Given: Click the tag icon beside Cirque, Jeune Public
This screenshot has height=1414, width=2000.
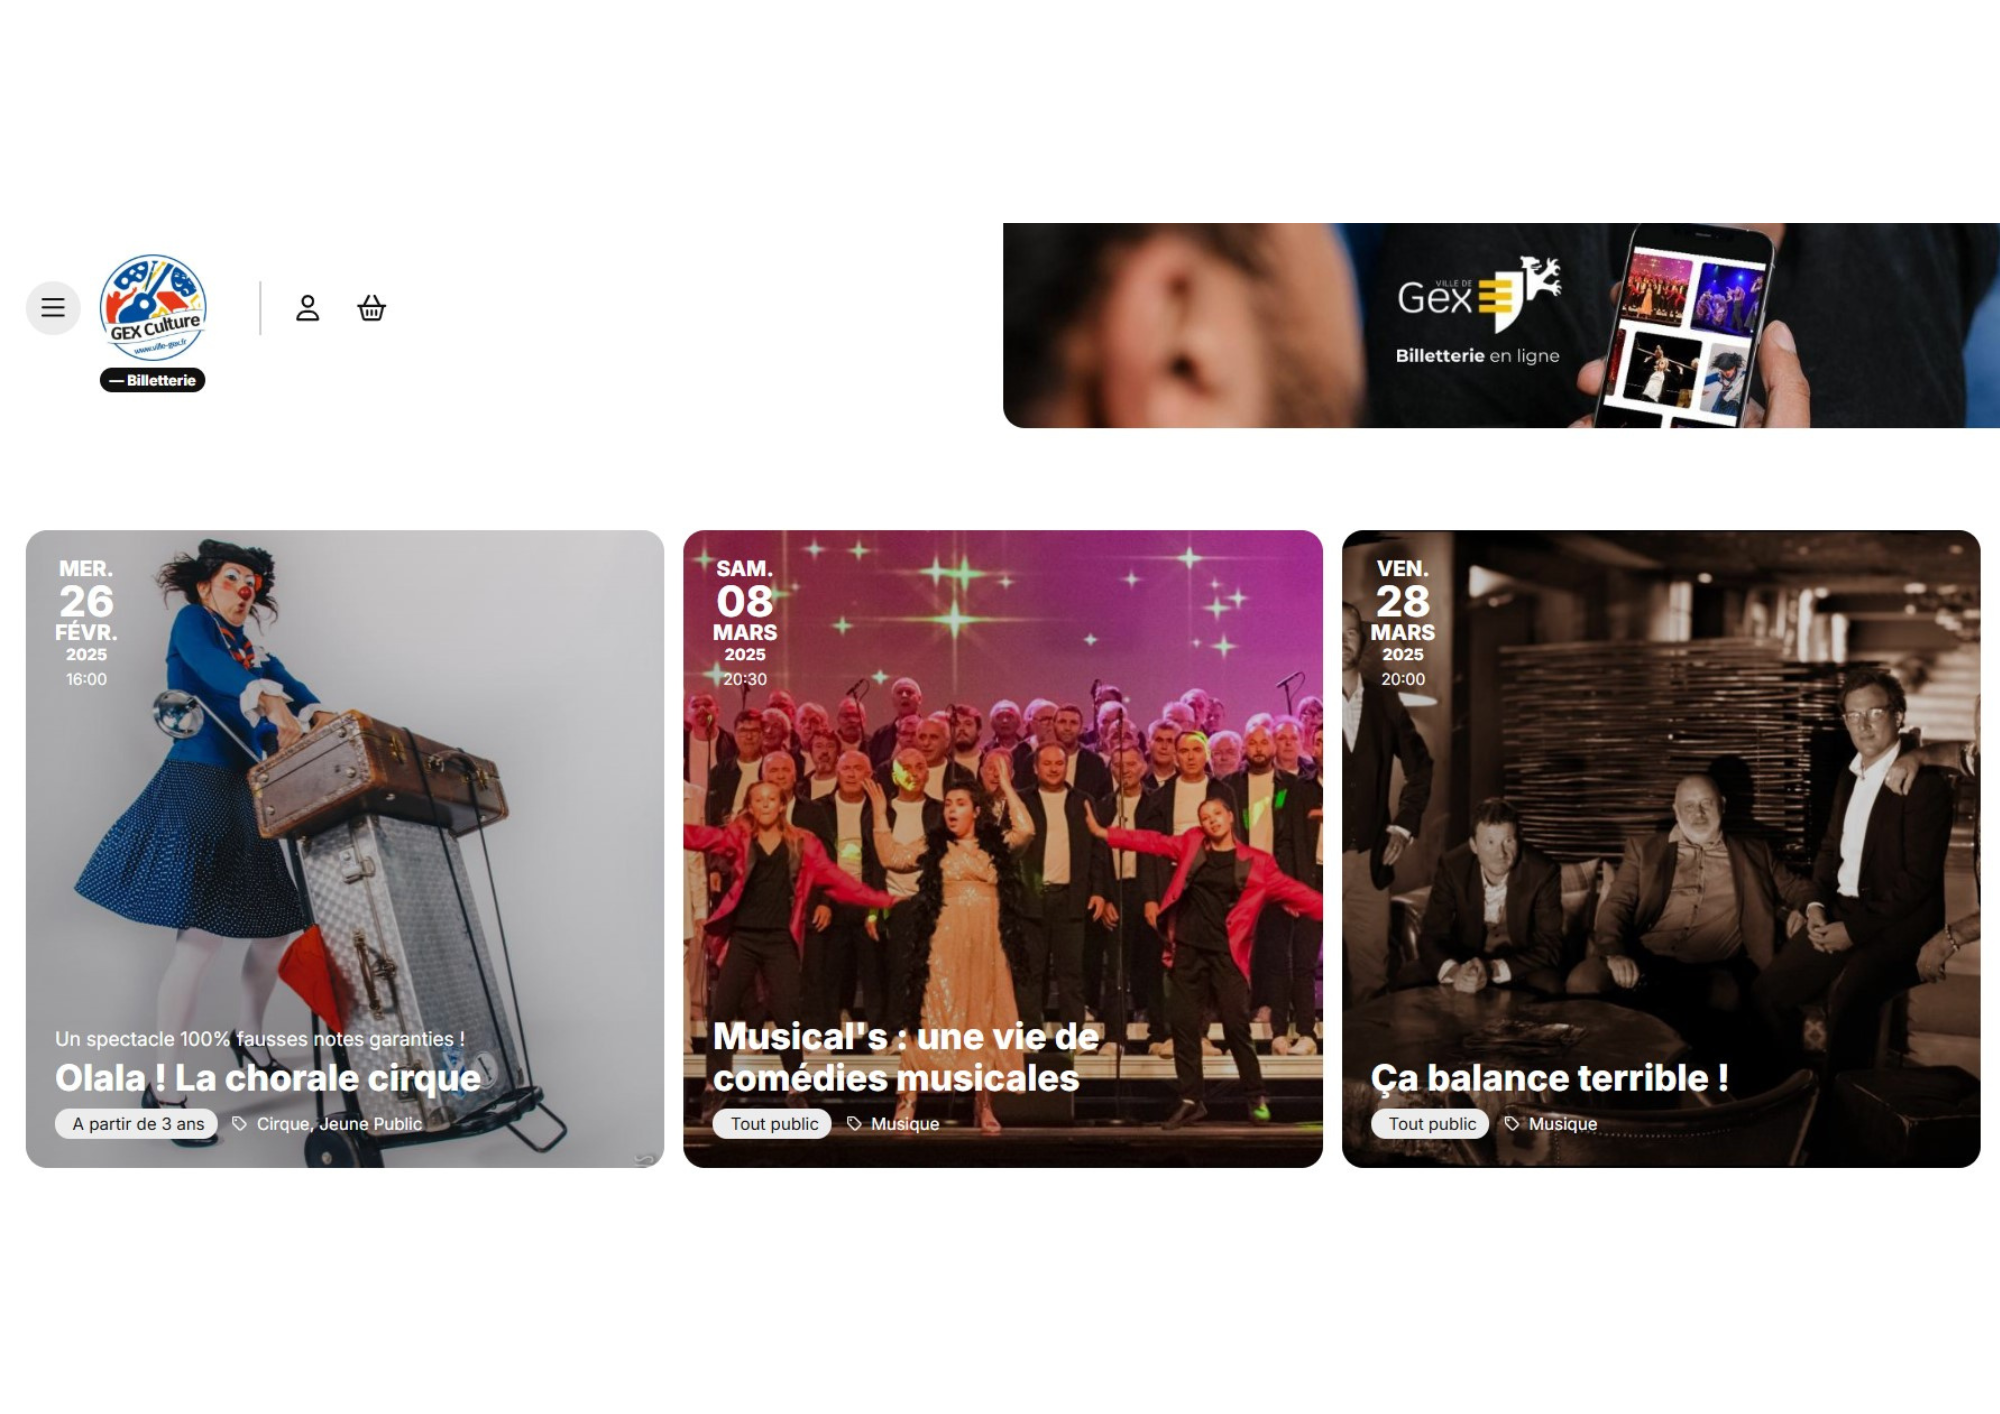Looking at the screenshot, I should [239, 1123].
